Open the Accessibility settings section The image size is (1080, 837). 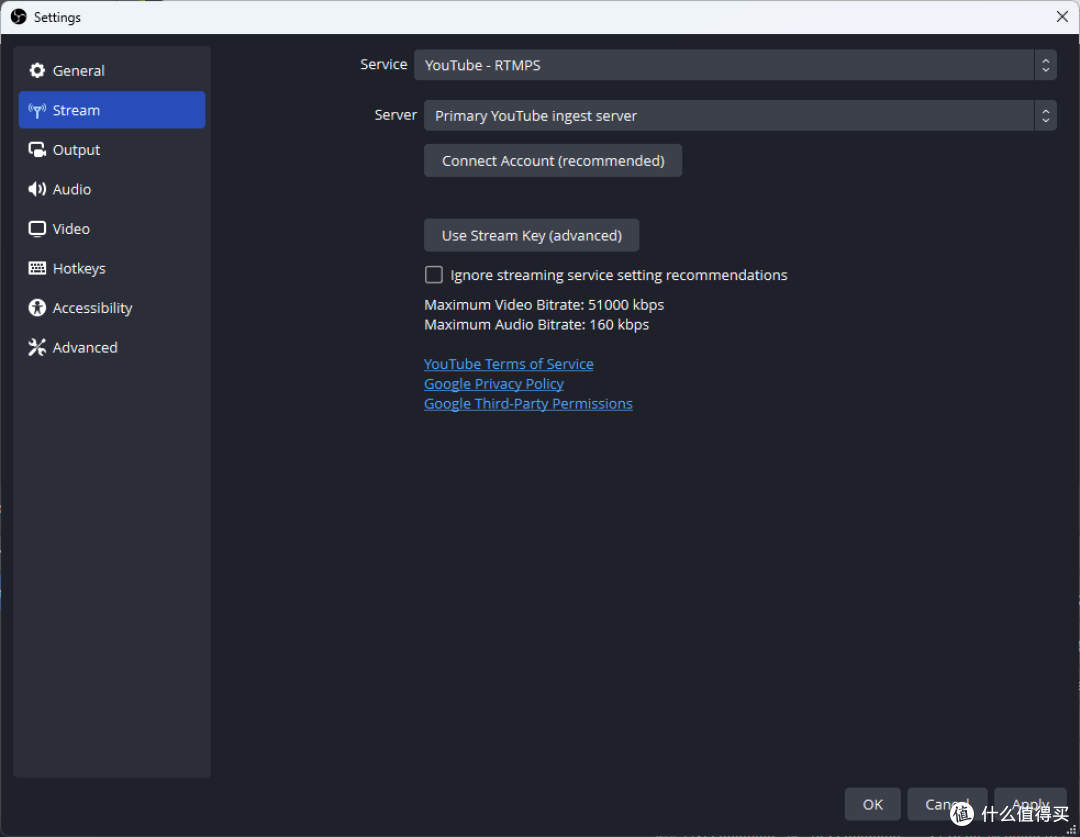click(x=112, y=307)
